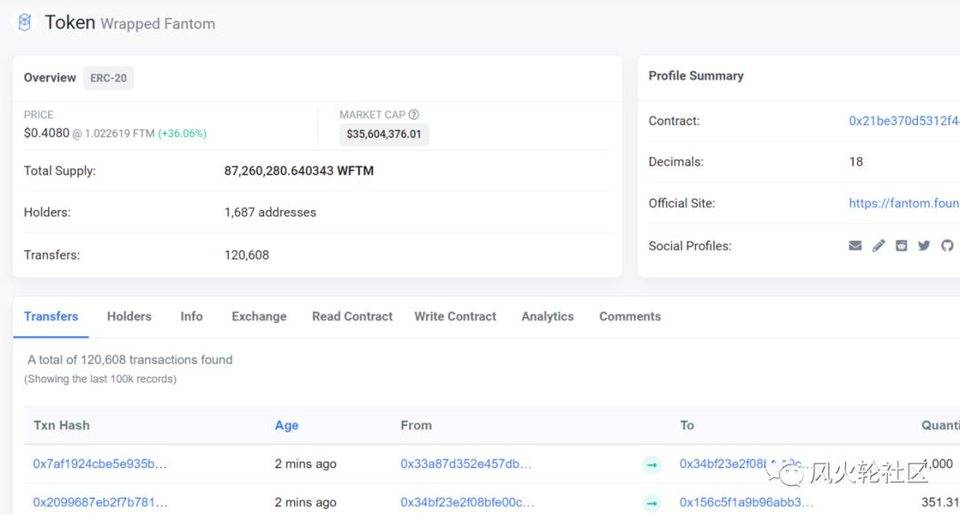Click the green arrow in the 0x7af1924cbe5e935b row
The image size is (960, 515).
[x=652, y=465]
